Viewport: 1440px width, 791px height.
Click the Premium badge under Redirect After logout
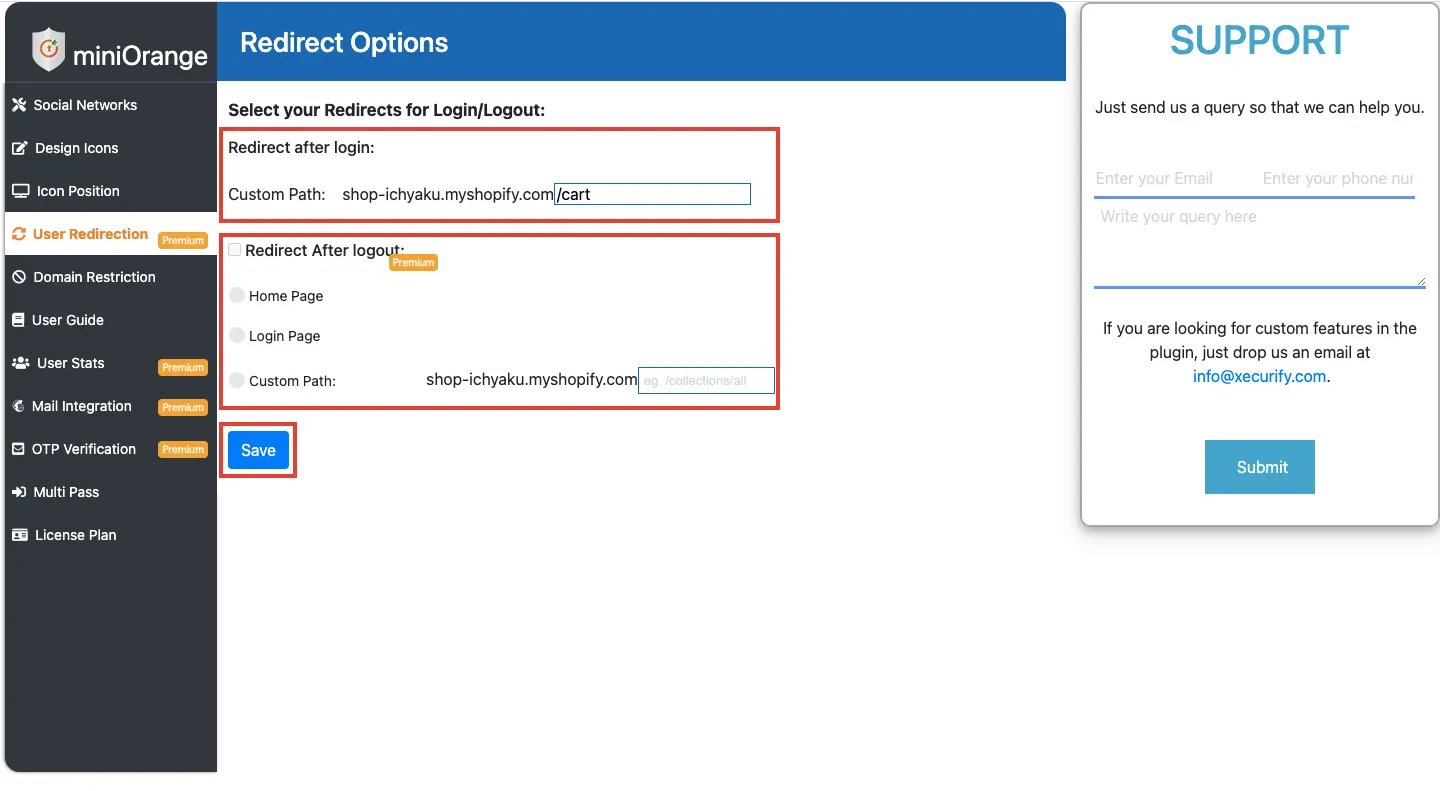click(x=413, y=262)
